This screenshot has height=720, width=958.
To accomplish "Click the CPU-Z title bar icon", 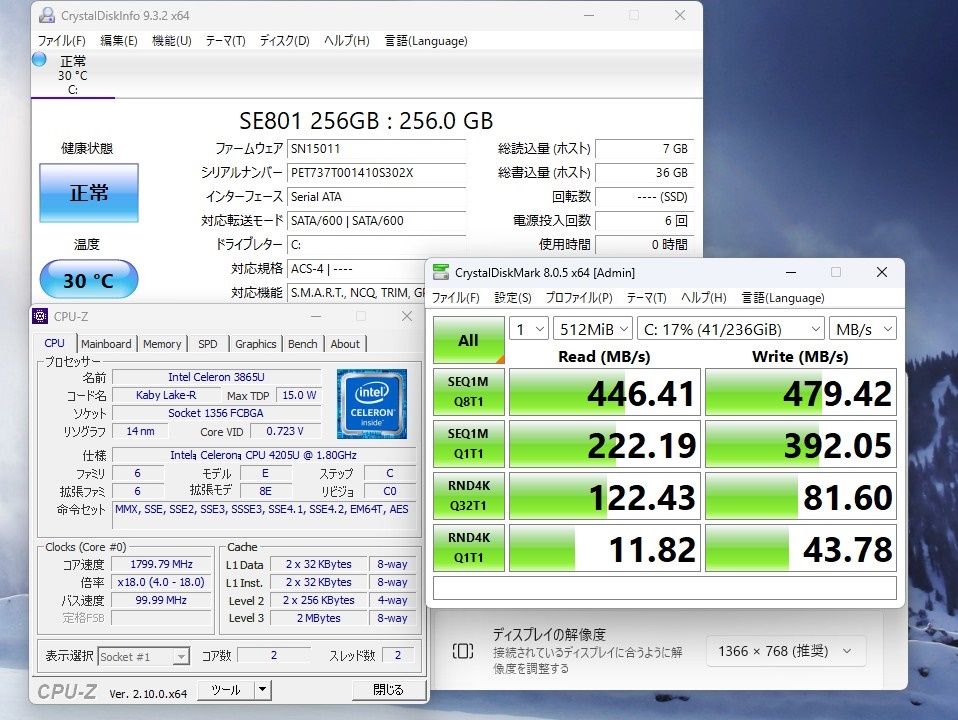I will (40, 316).
